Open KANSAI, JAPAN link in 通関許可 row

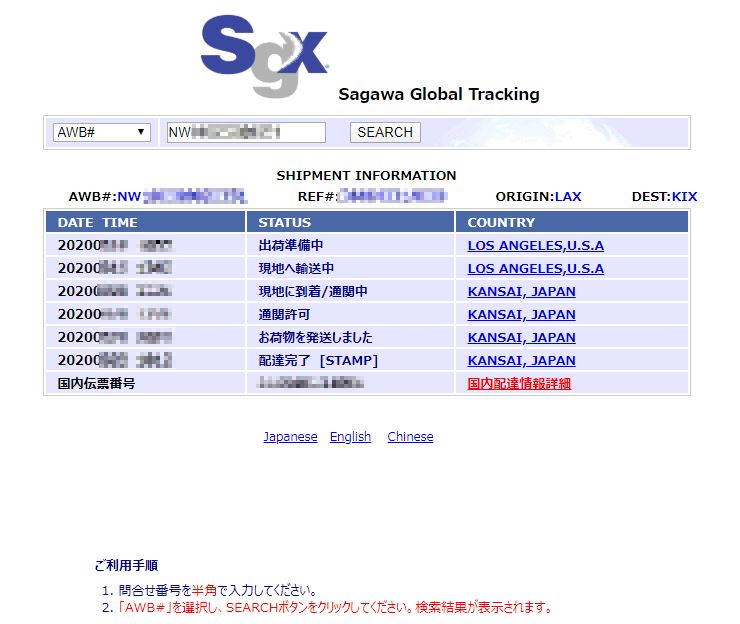coord(521,314)
